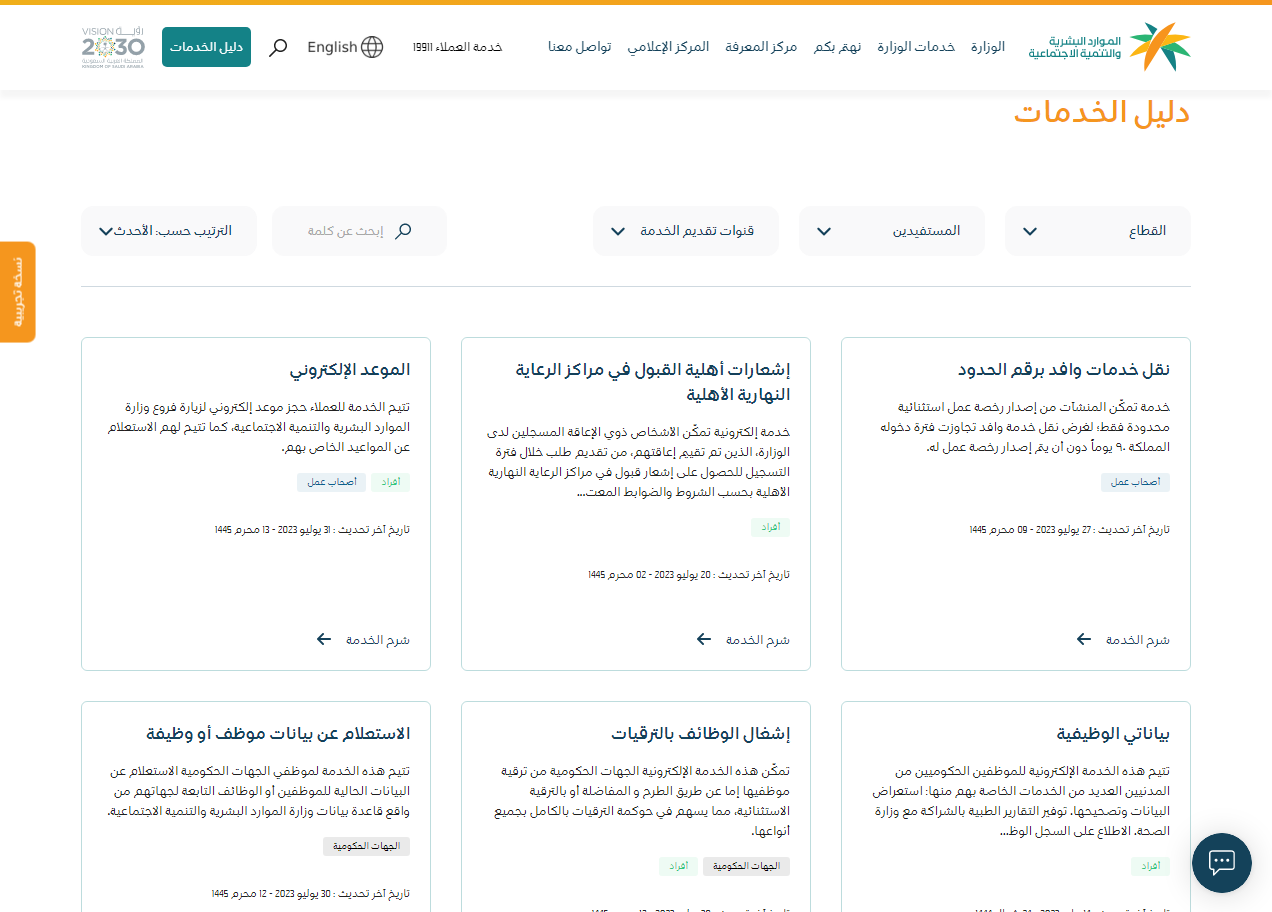1272x912 pixels.
Task: Click arrow on الموعد الإلكتروني card
Action: (x=324, y=639)
